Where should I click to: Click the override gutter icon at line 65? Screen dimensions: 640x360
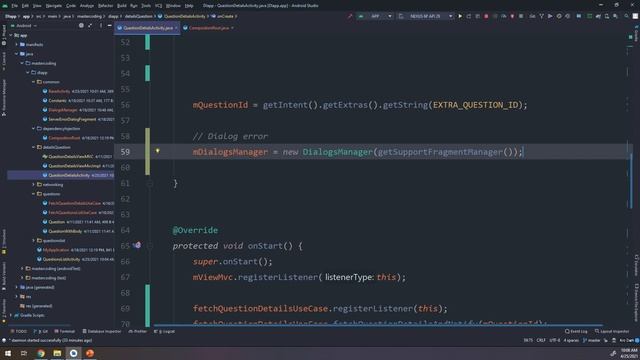[x=138, y=245]
